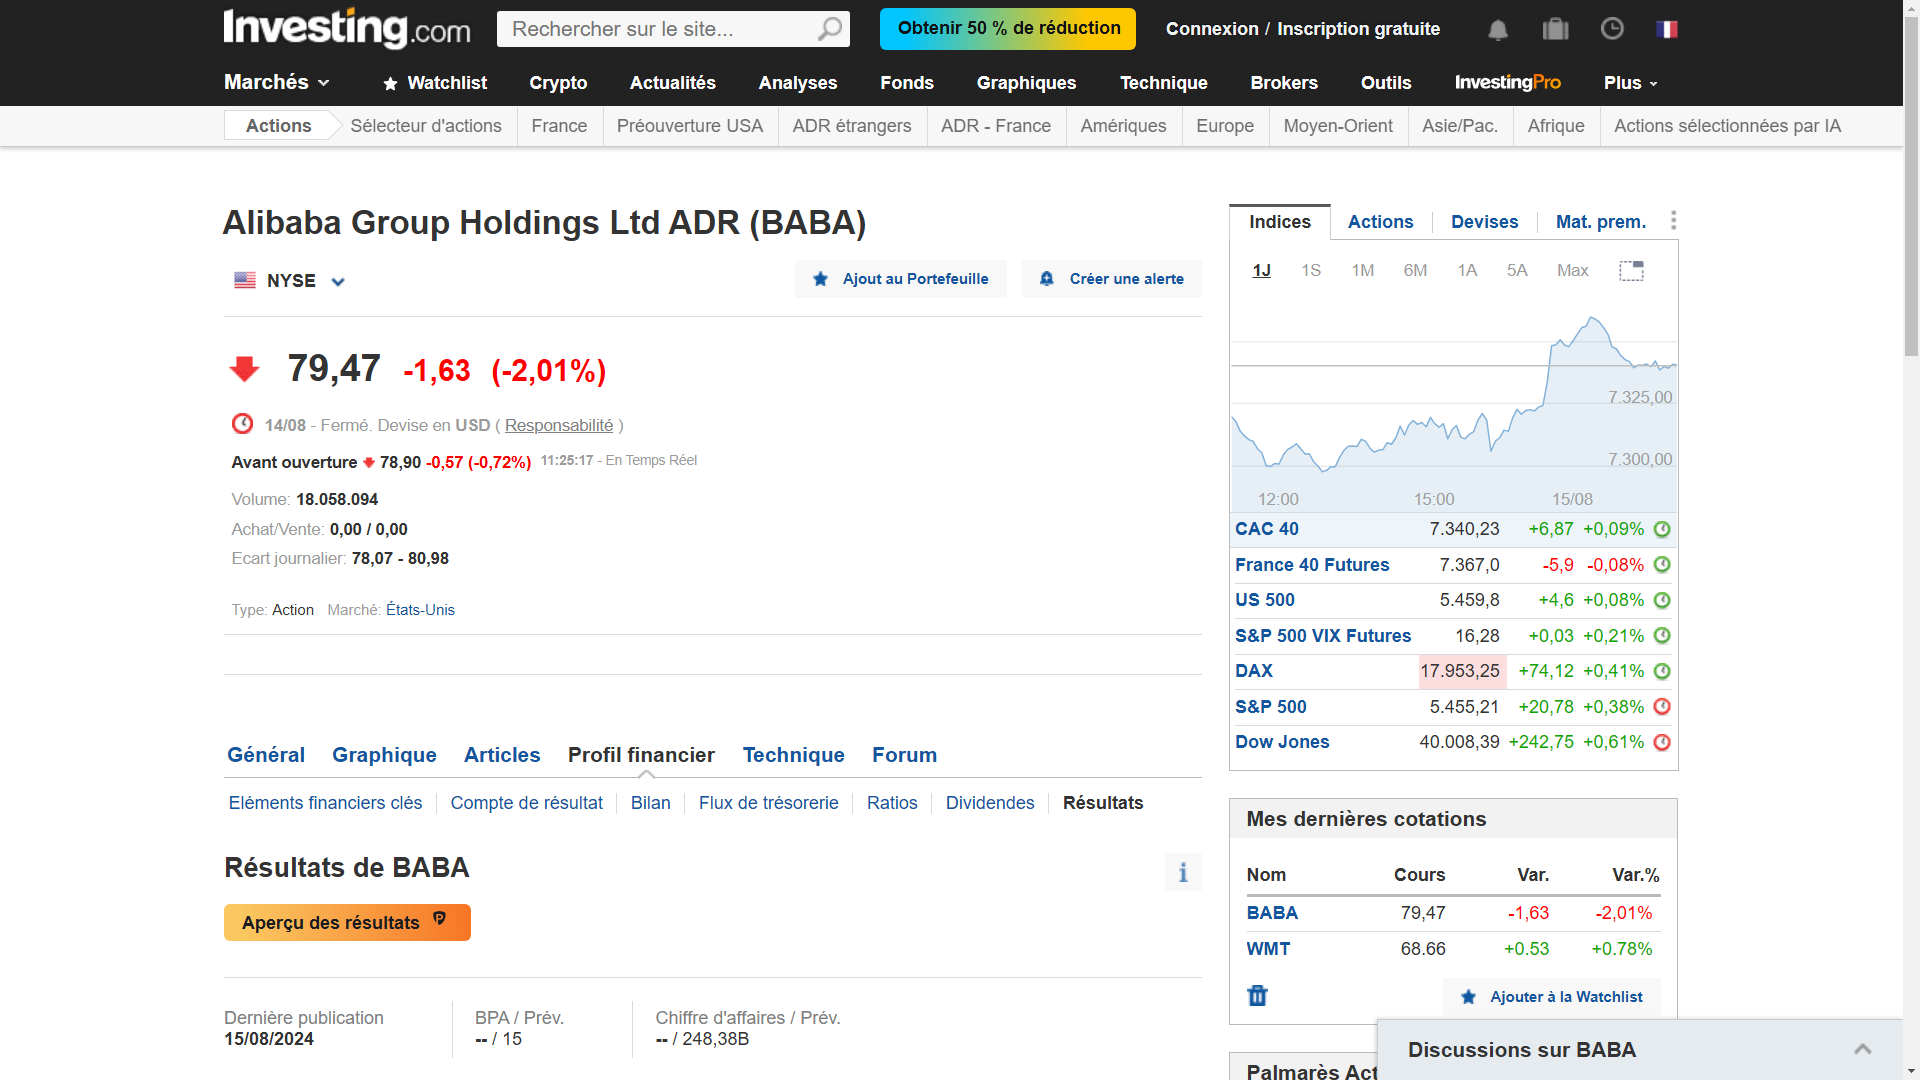Open the portfolio briefcase icon
1920x1080 pixels.
pyautogui.click(x=1555, y=29)
